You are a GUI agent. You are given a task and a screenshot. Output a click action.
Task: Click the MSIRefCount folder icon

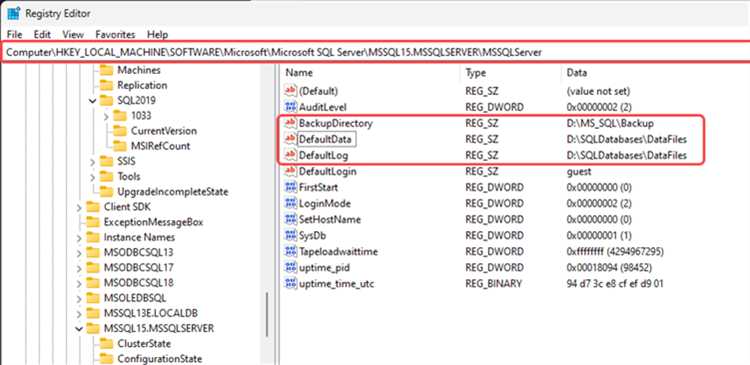tap(120, 146)
